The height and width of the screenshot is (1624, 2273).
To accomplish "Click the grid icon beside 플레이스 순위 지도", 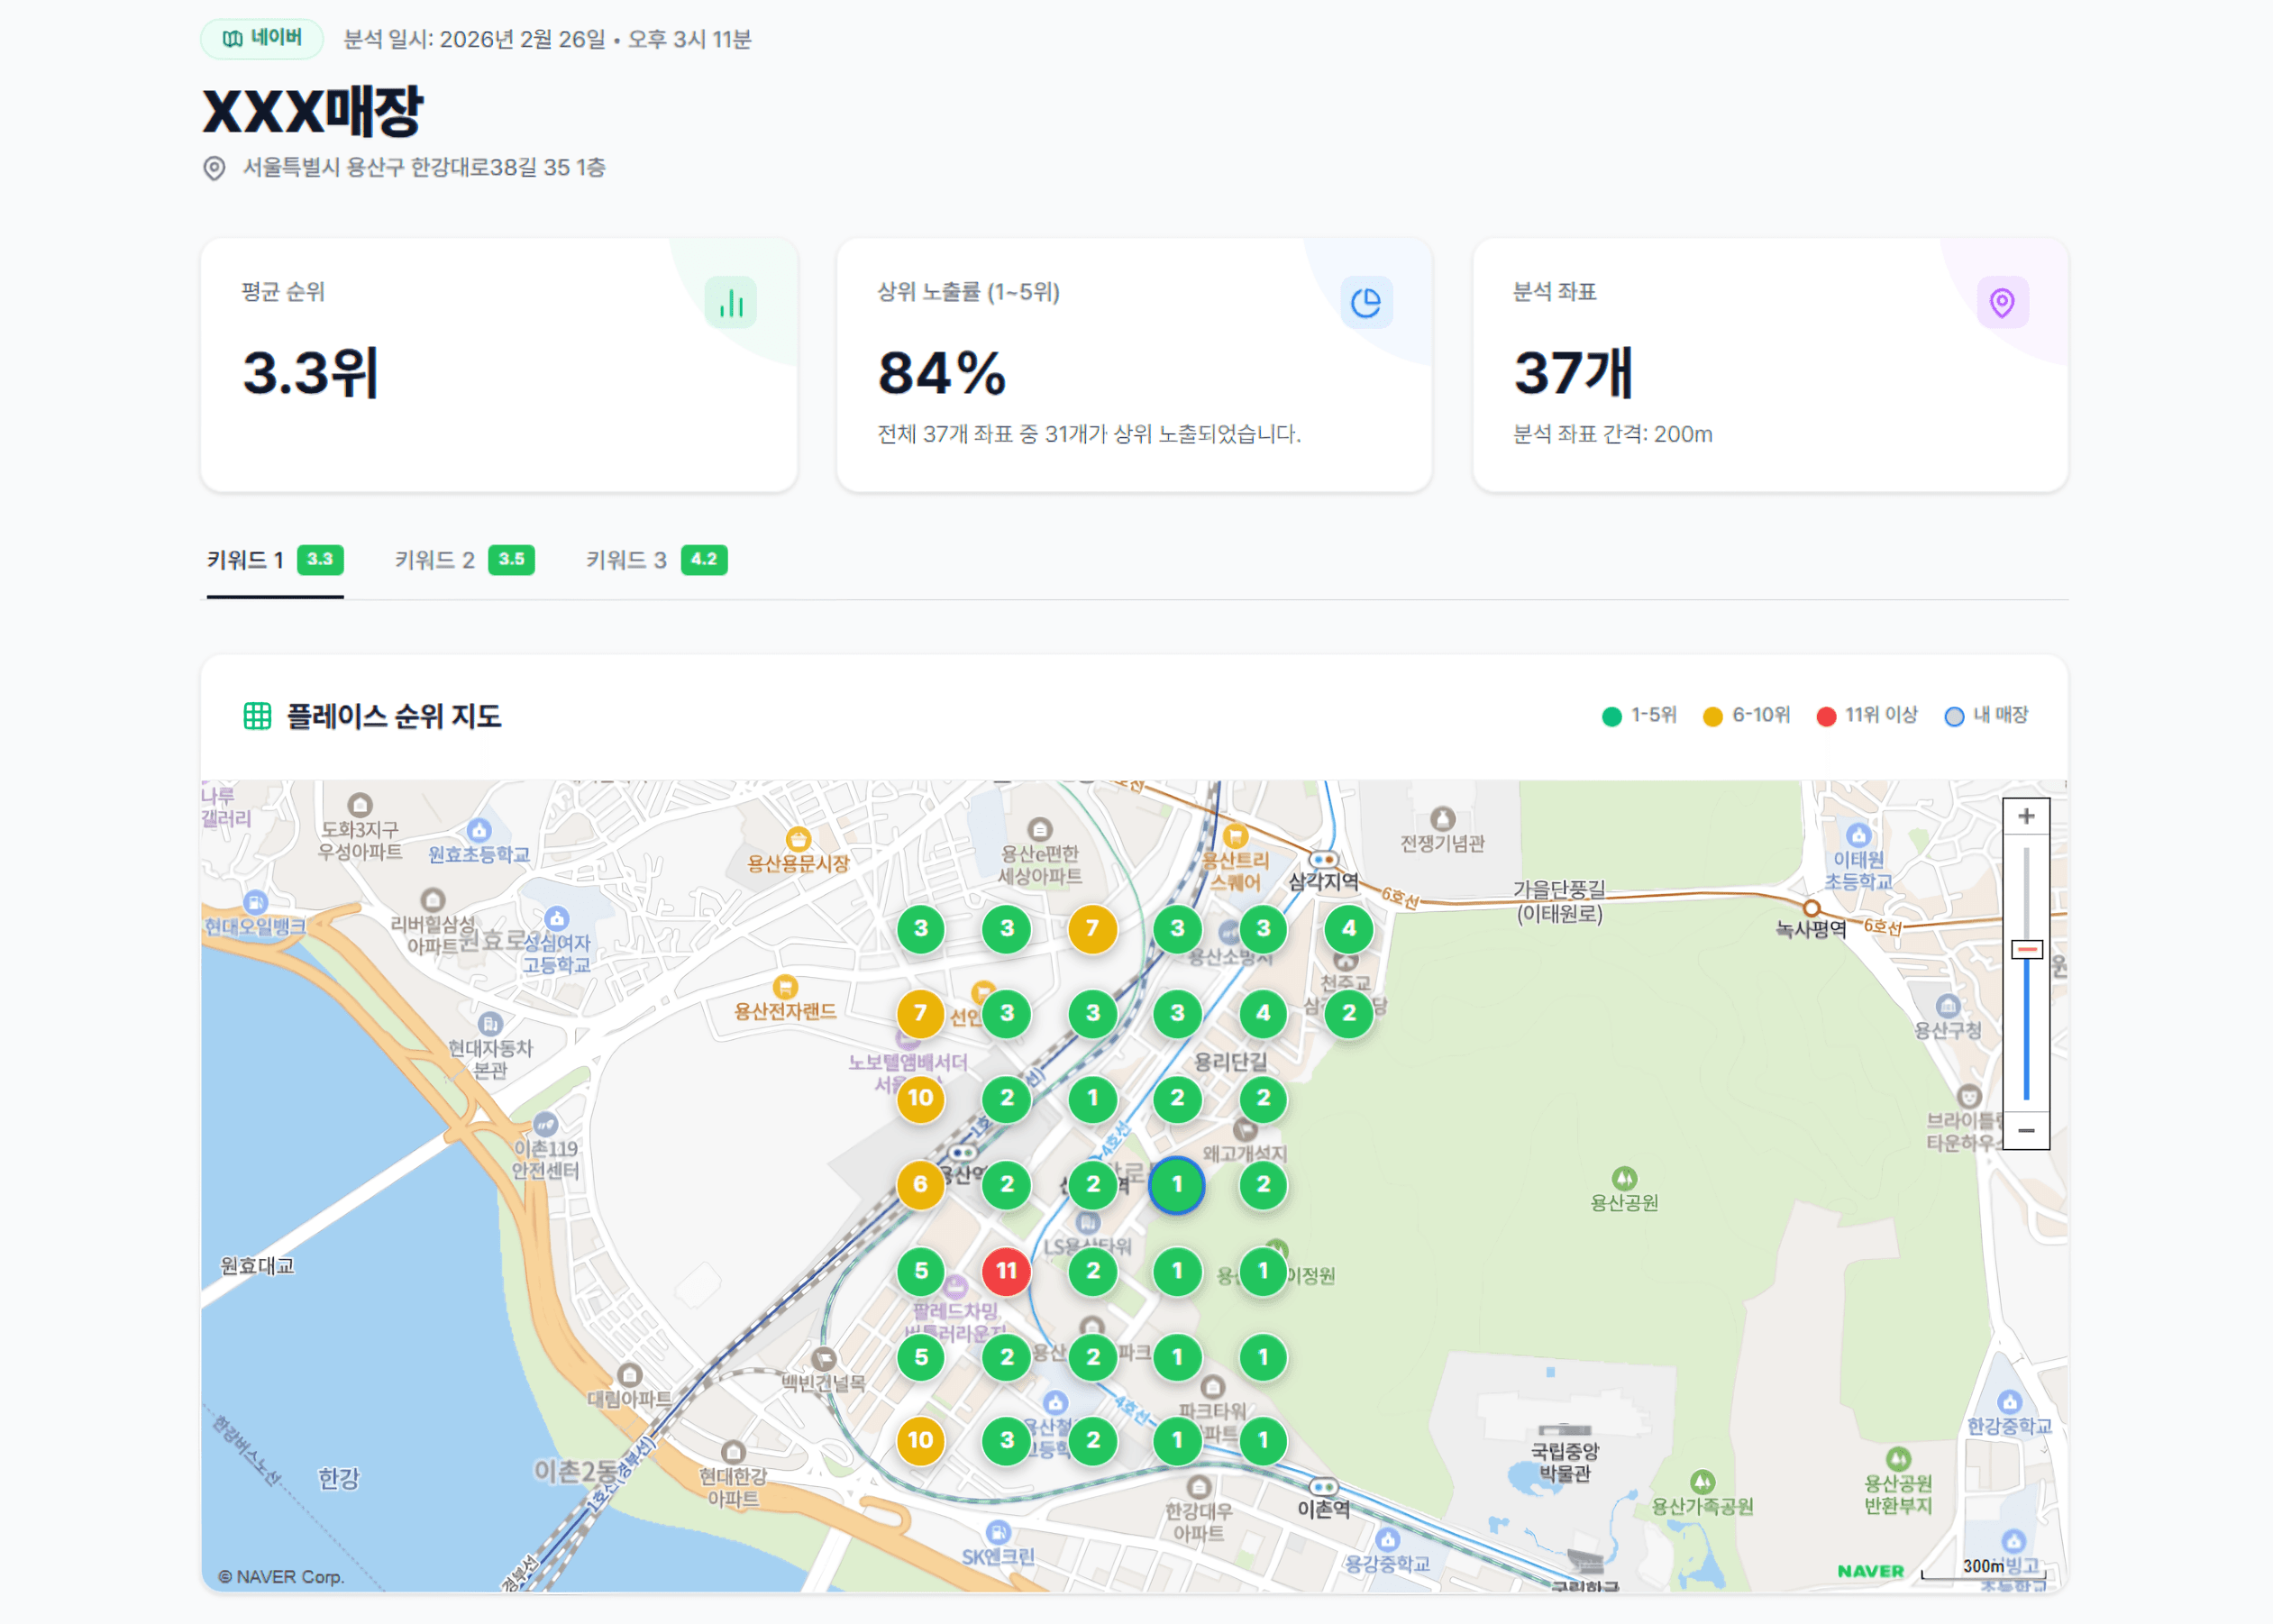I will (258, 715).
